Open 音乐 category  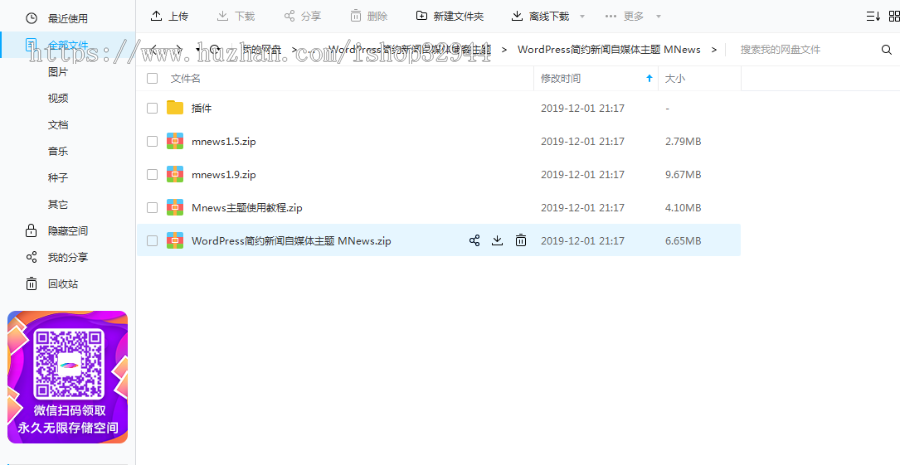pos(58,151)
